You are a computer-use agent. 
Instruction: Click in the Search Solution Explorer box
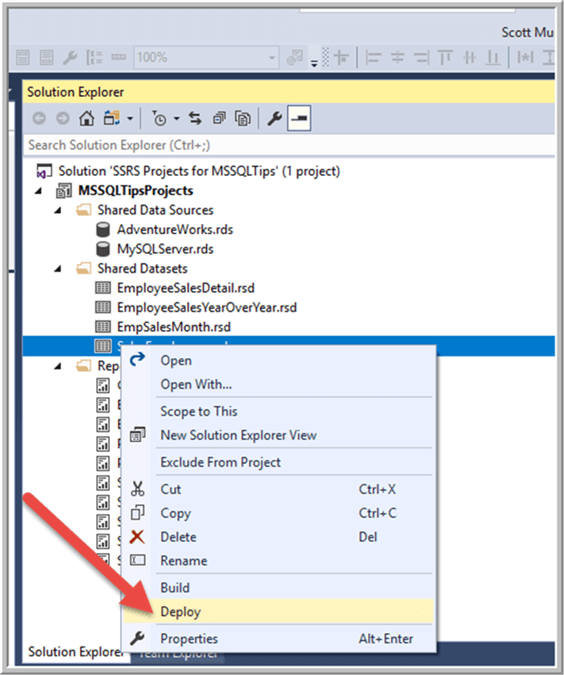(x=288, y=145)
